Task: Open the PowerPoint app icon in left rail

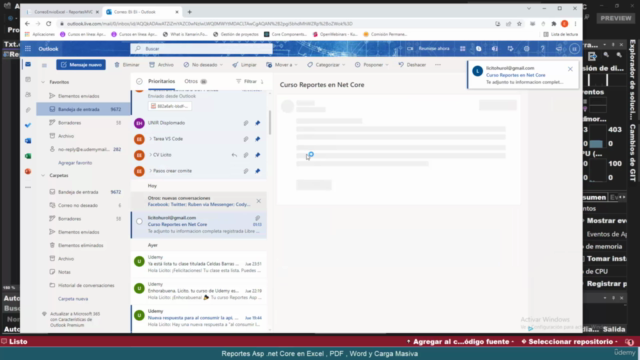Action: pos(28,171)
